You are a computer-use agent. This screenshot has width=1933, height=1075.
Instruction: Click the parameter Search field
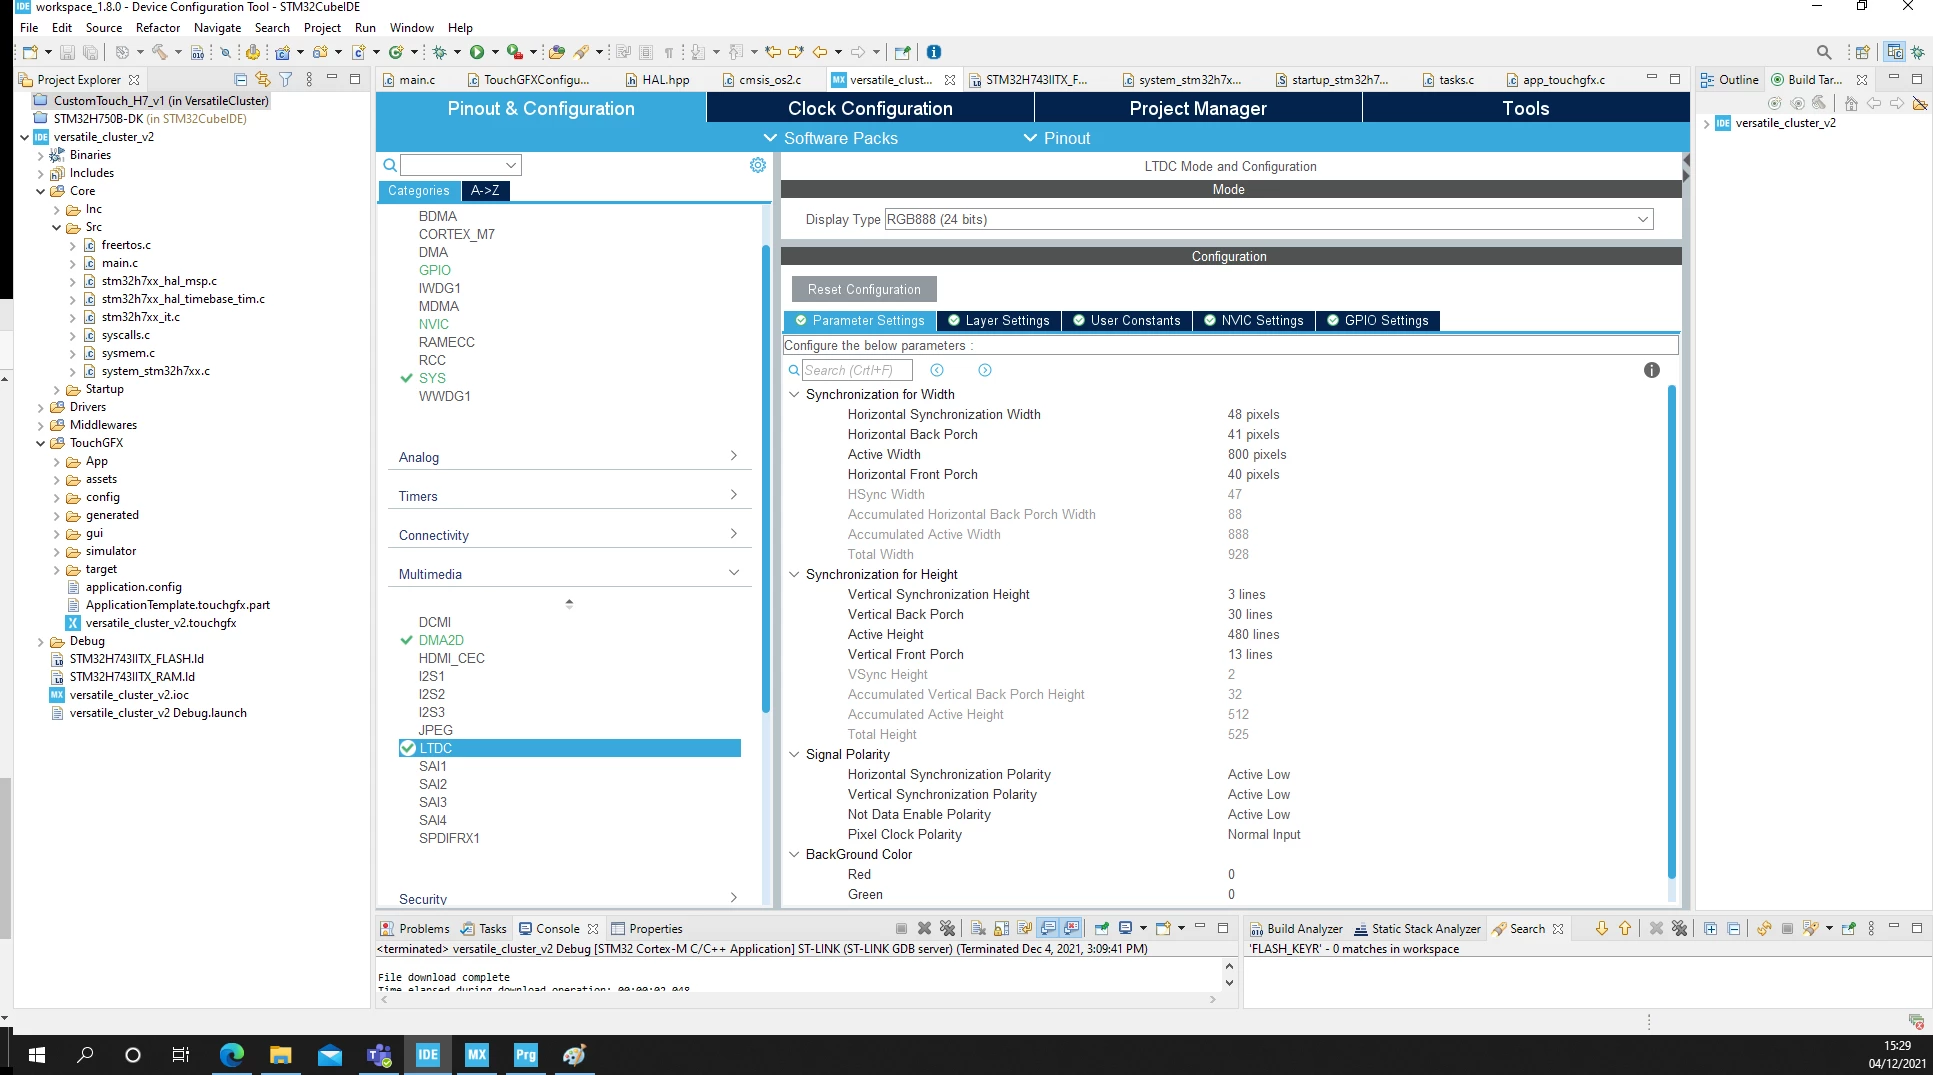point(857,370)
